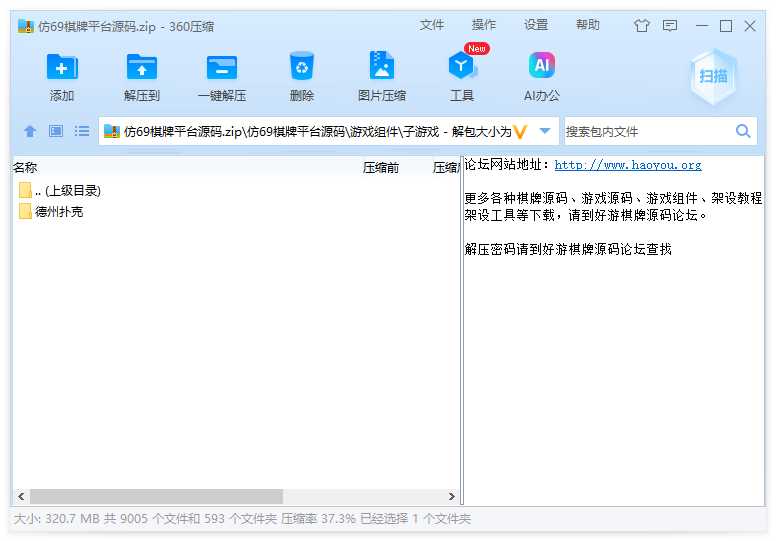Minimize the 360压缩 window
Image resolution: width=776 pixels, height=541 pixels.
pyautogui.click(x=702, y=26)
